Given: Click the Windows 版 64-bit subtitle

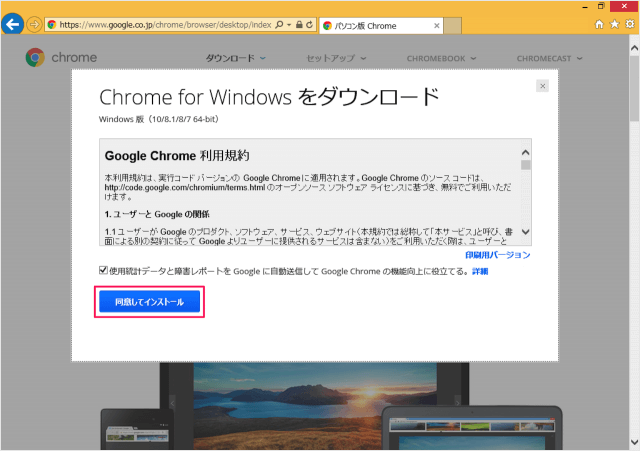Looking at the screenshot, I should click(x=159, y=119).
